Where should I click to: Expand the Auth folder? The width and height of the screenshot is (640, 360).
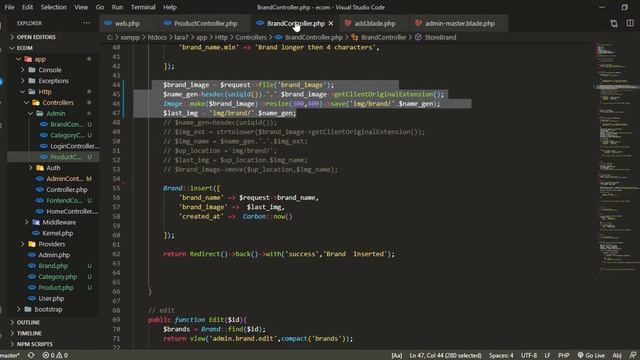[x=53, y=168]
